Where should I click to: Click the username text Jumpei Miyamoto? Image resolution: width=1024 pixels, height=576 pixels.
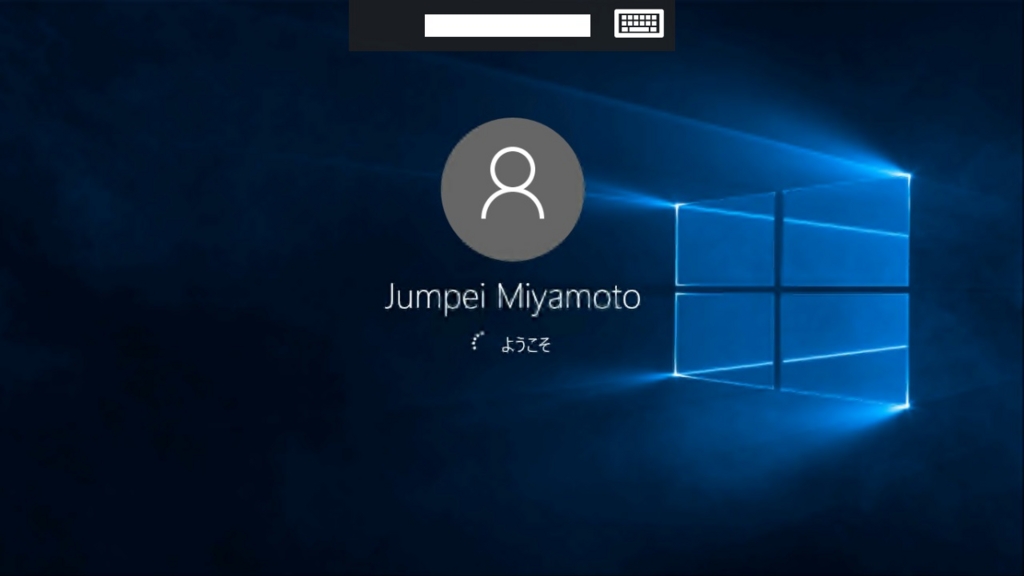pyautogui.click(x=512, y=298)
